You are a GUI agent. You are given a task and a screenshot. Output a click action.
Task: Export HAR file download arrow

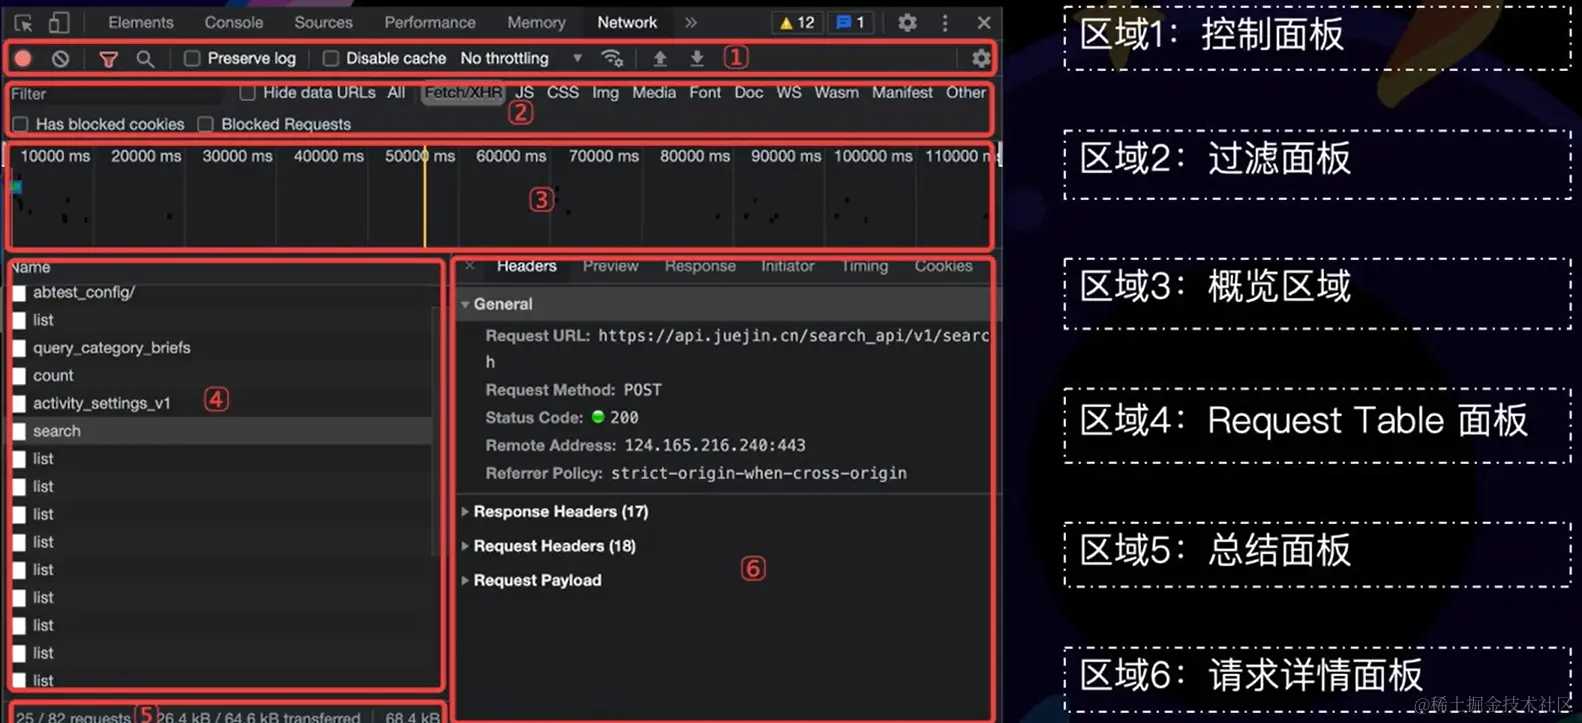(697, 58)
